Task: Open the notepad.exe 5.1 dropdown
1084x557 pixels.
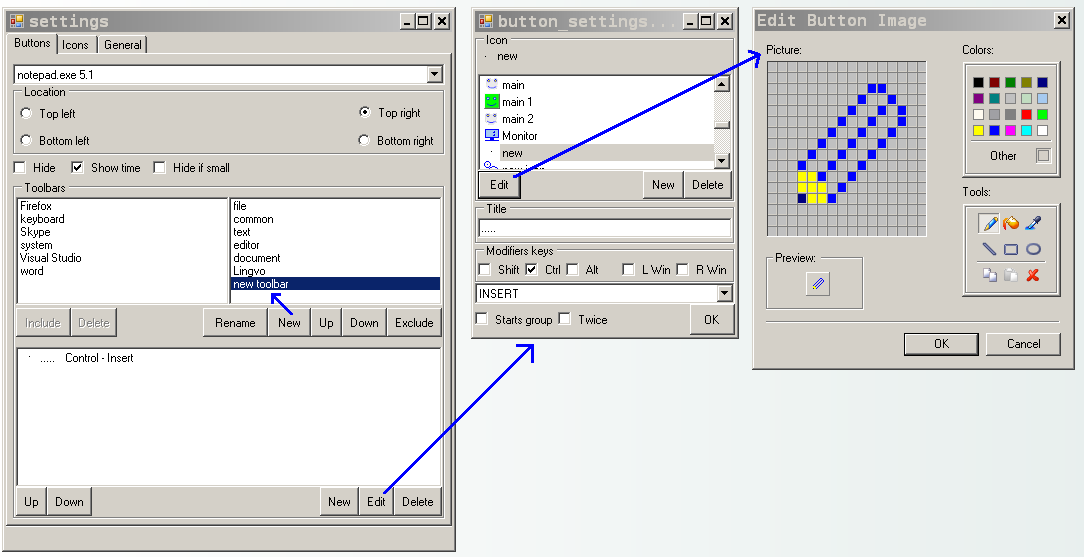Action: coord(434,75)
